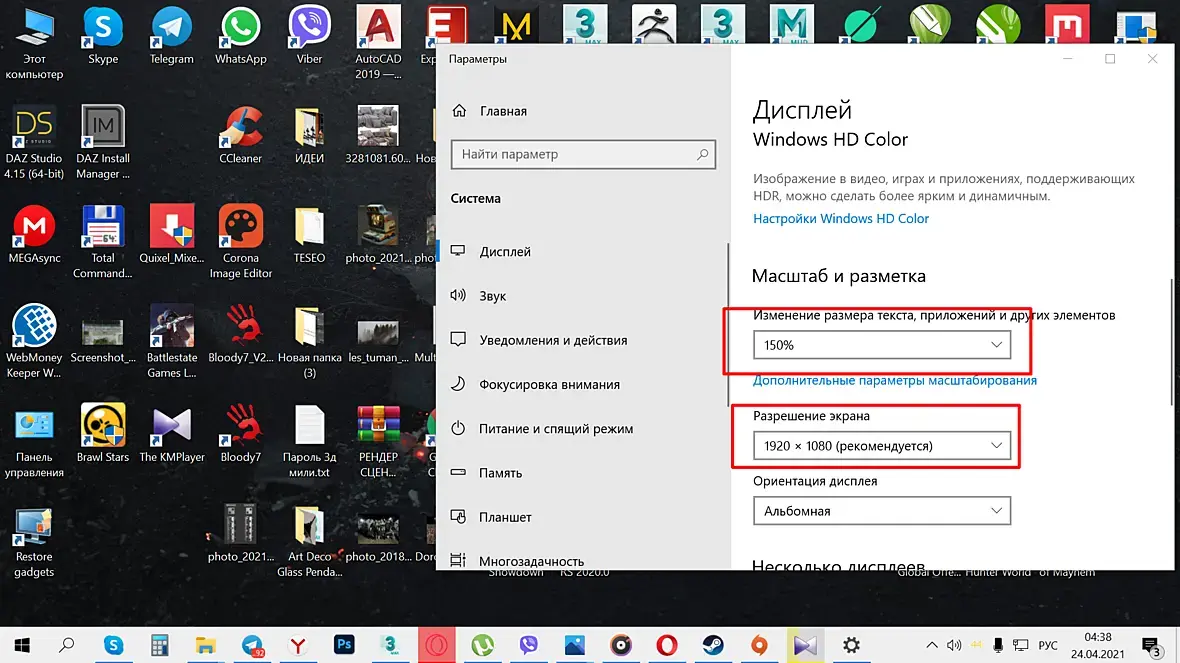Open Settings gear in taskbar
The width and height of the screenshot is (1180, 663).
pos(851,645)
